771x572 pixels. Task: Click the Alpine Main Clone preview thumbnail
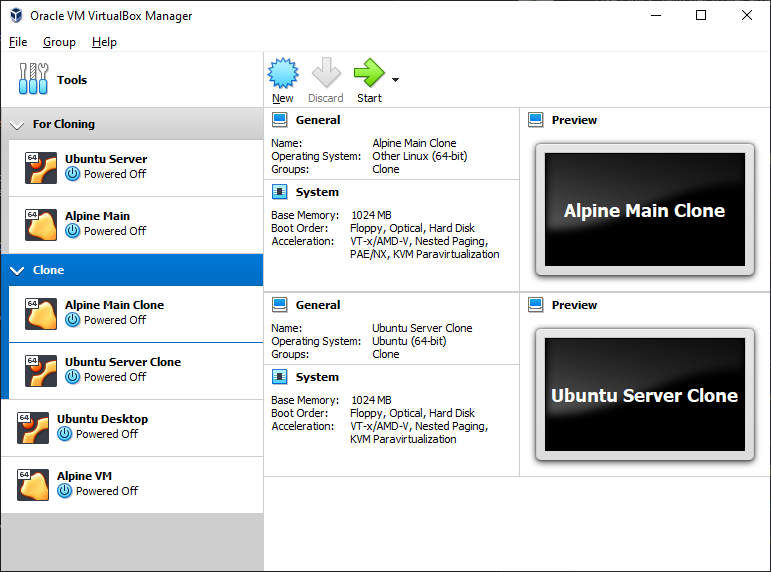click(645, 210)
